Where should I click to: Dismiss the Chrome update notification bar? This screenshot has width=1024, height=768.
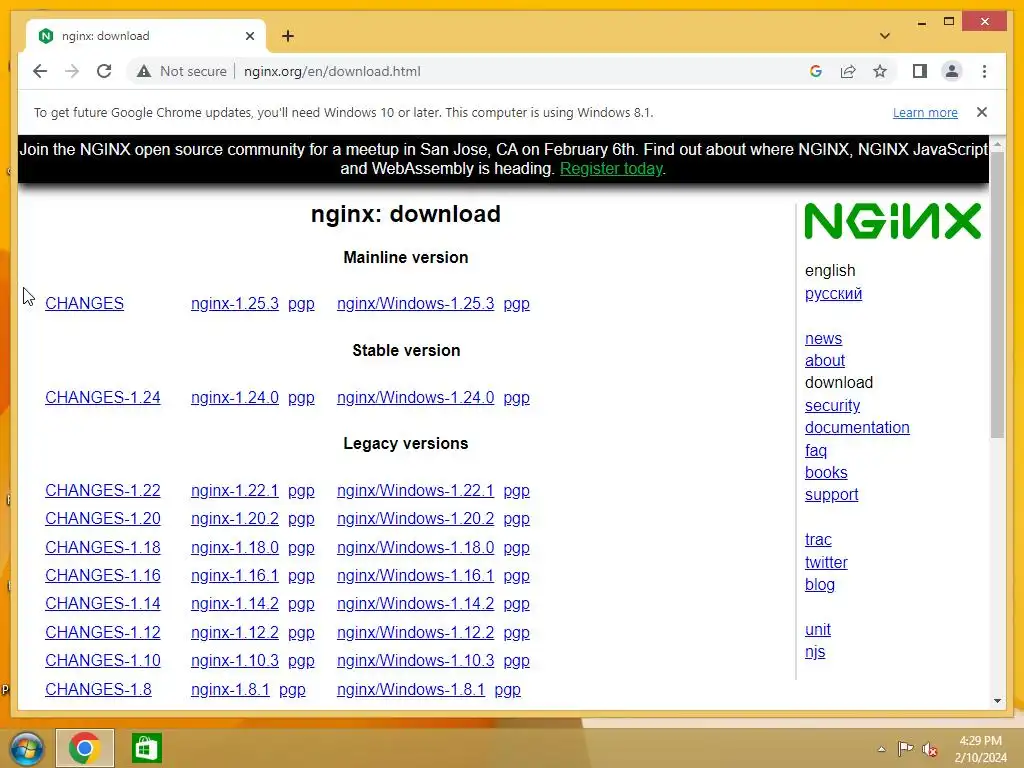click(982, 112)
